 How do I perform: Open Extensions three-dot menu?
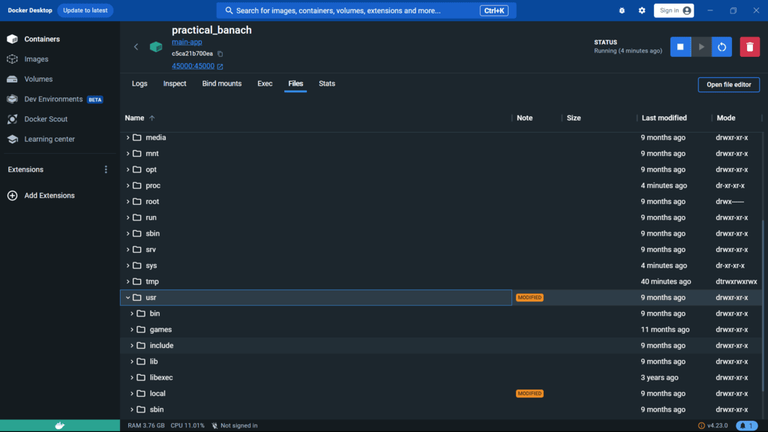pos(106,169)
